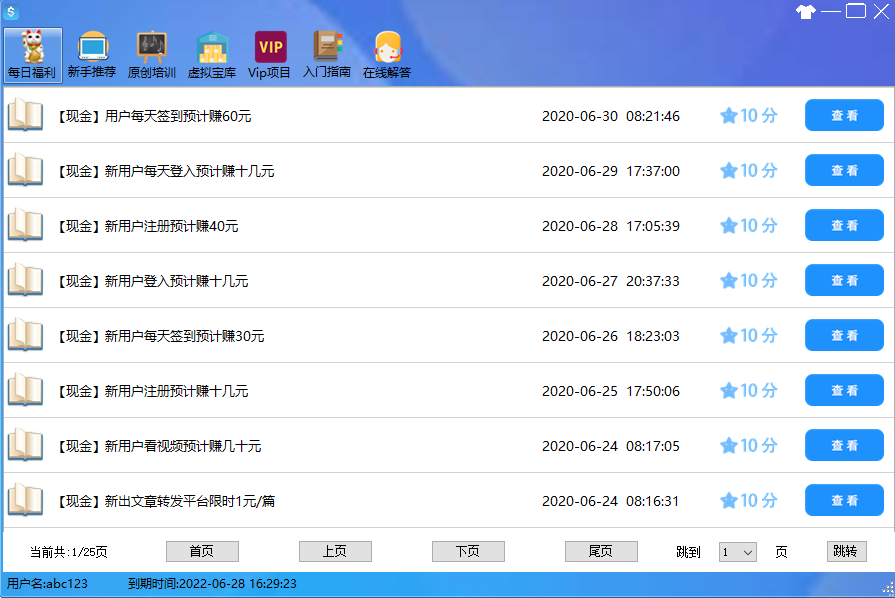Select the 新手推荐 monitor icon
The width and height of the screenshot is (895, 598).
[91, 48]
